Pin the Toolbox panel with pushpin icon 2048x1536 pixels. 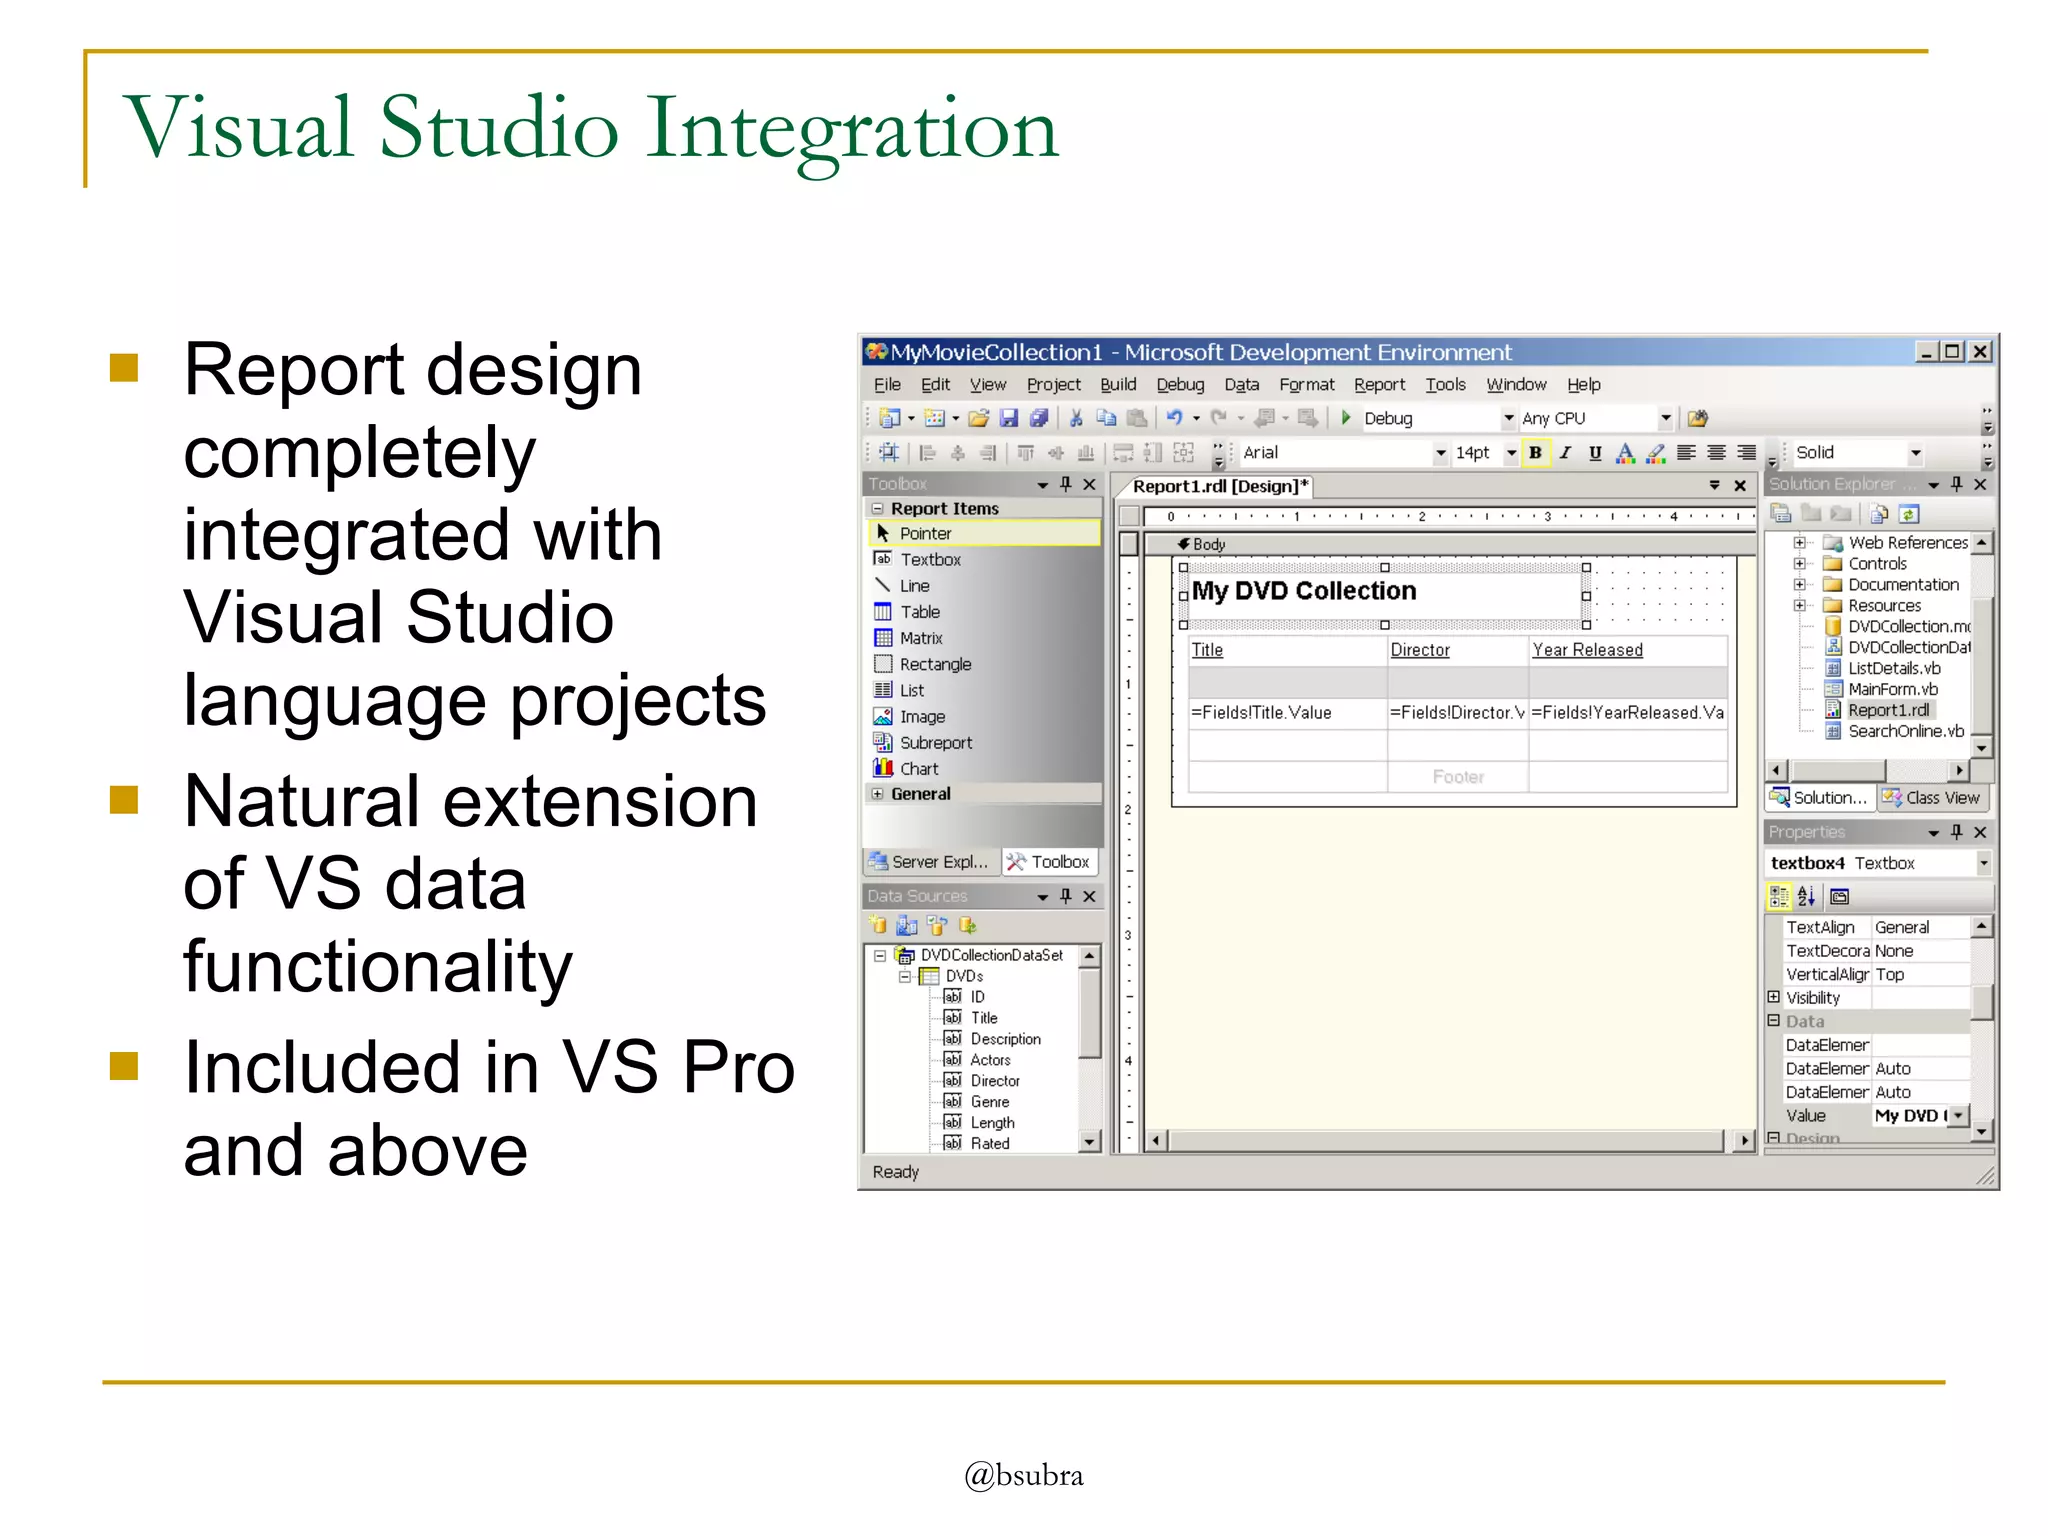pyautogui.click(x=1066, y=484)
